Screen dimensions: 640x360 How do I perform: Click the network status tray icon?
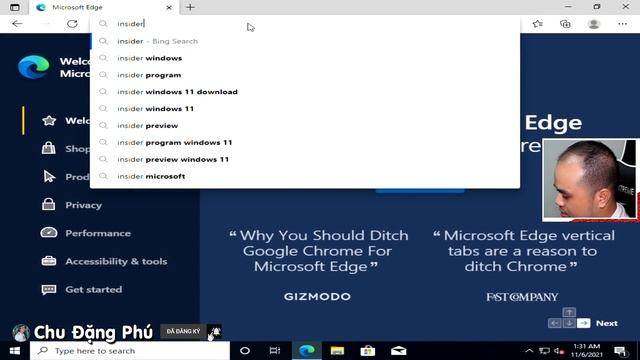click(544, 351)
